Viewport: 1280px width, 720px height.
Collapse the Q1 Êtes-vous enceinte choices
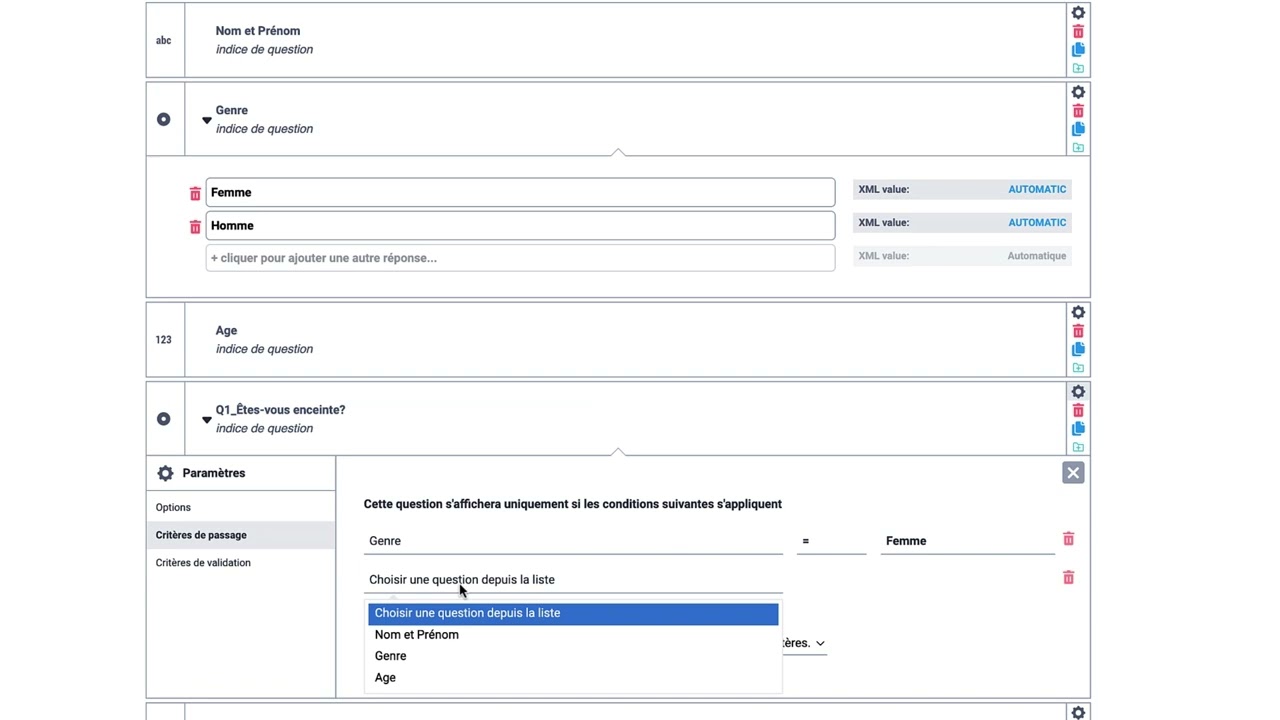pyautogui.click(x=207, y=420)
